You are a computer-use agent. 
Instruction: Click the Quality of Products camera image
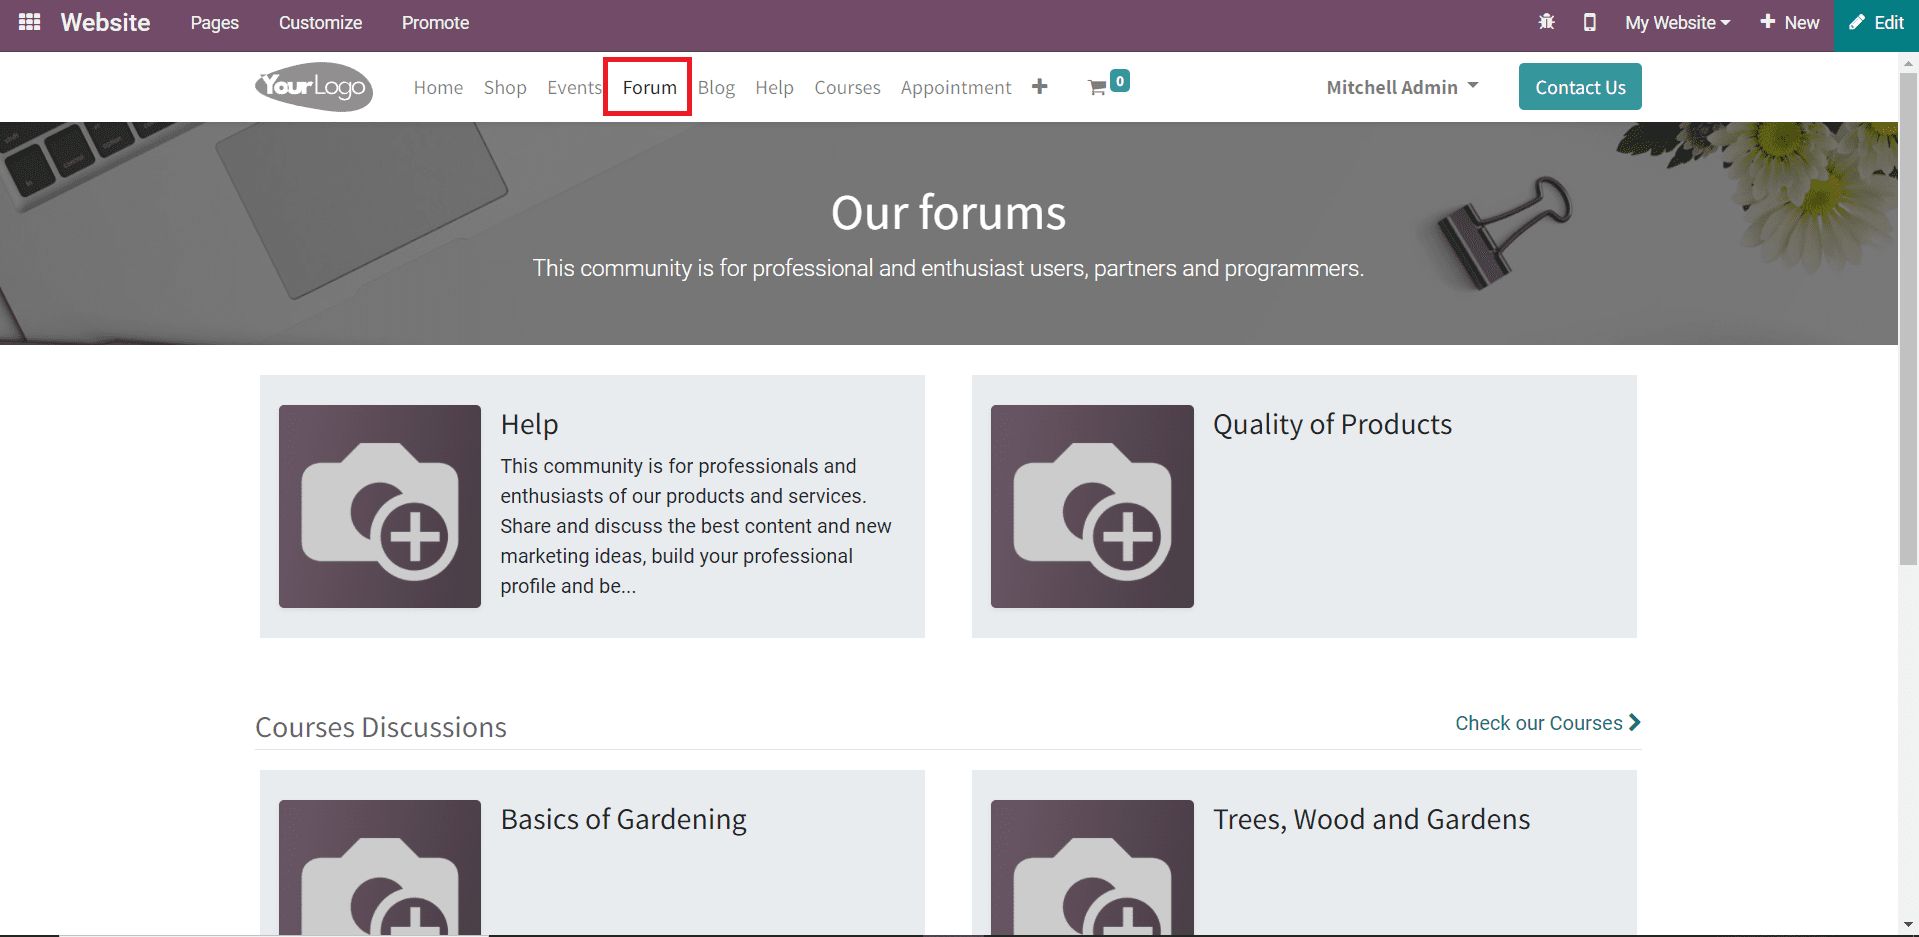[1091, 506]
